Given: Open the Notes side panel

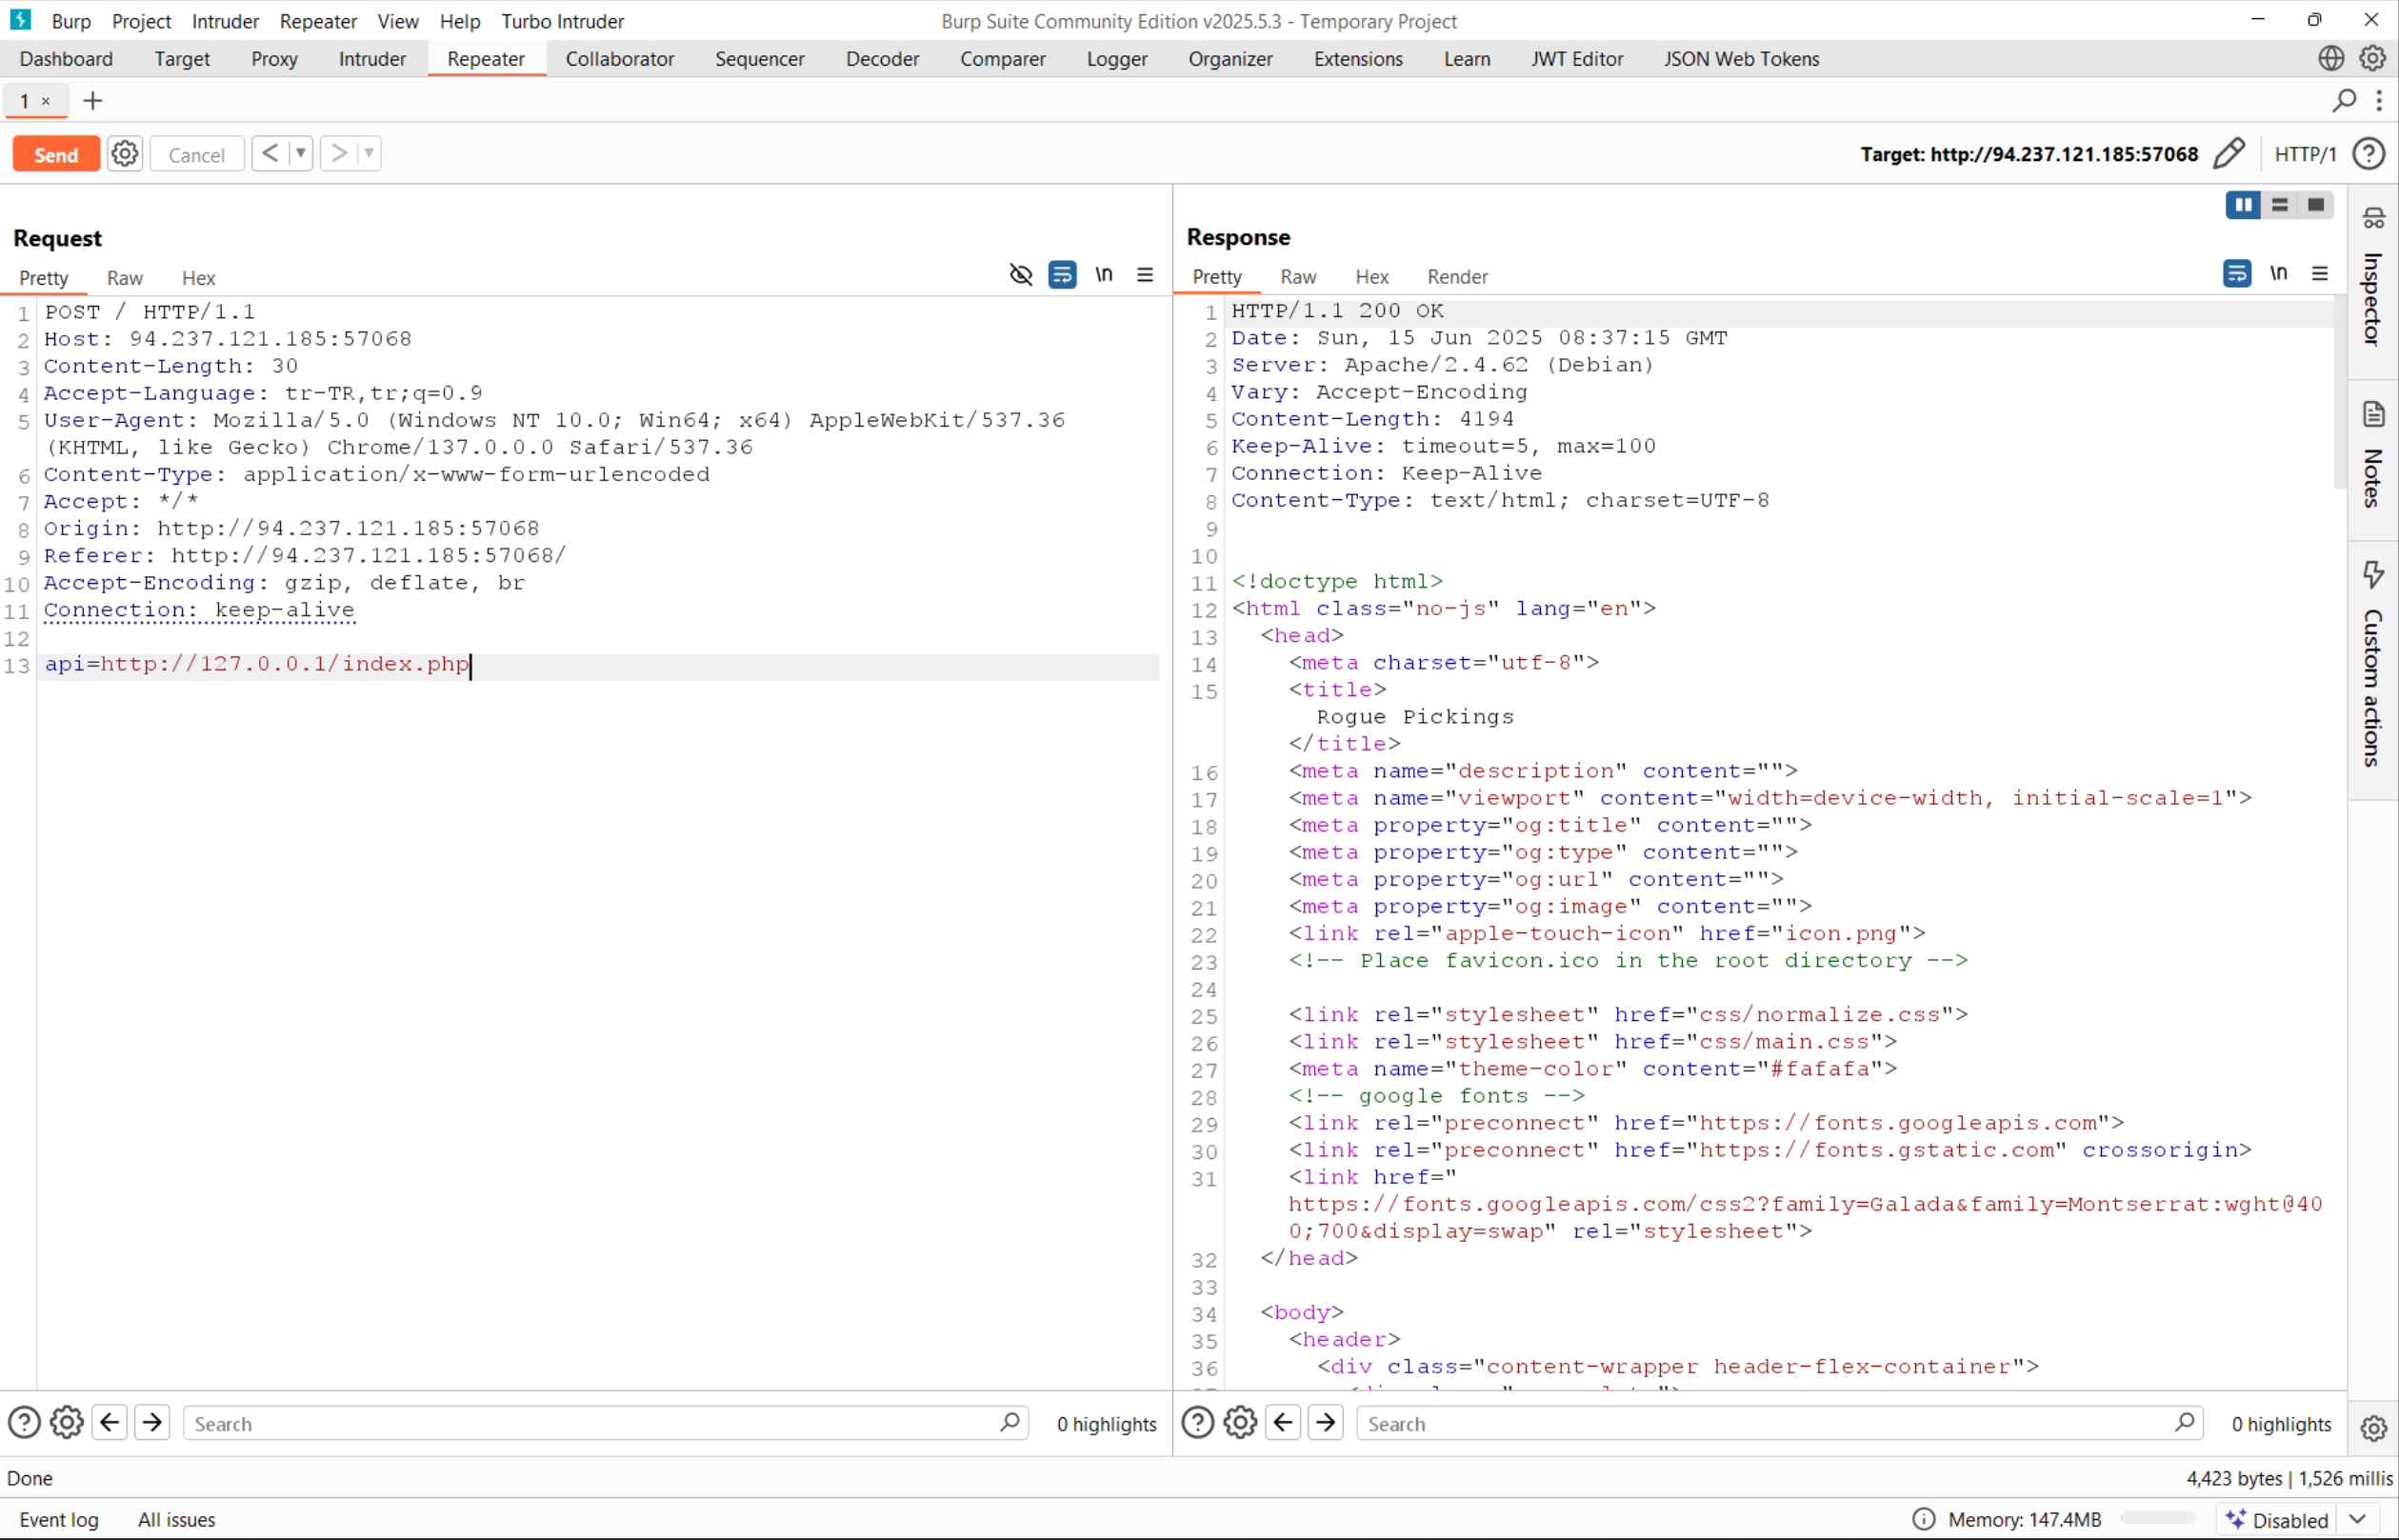Looking at the screenshot, I should [x=2373, y=457].
